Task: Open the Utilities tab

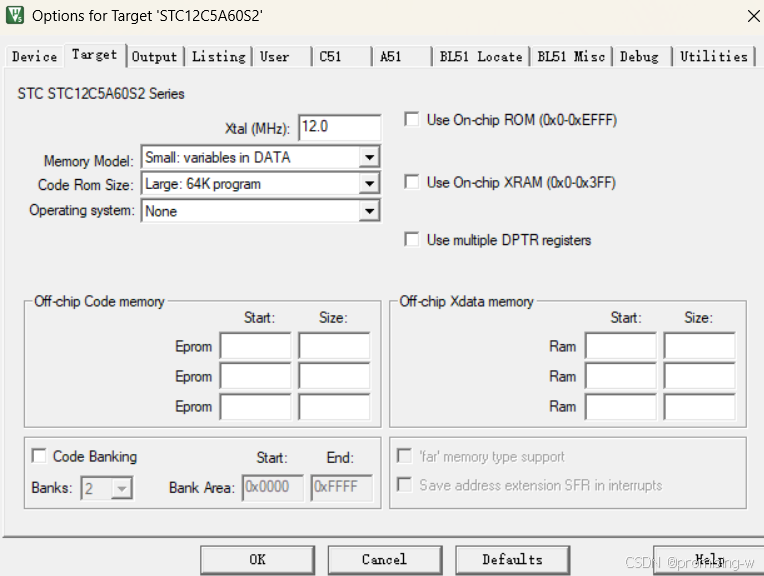Action: [x=714, y=57]
